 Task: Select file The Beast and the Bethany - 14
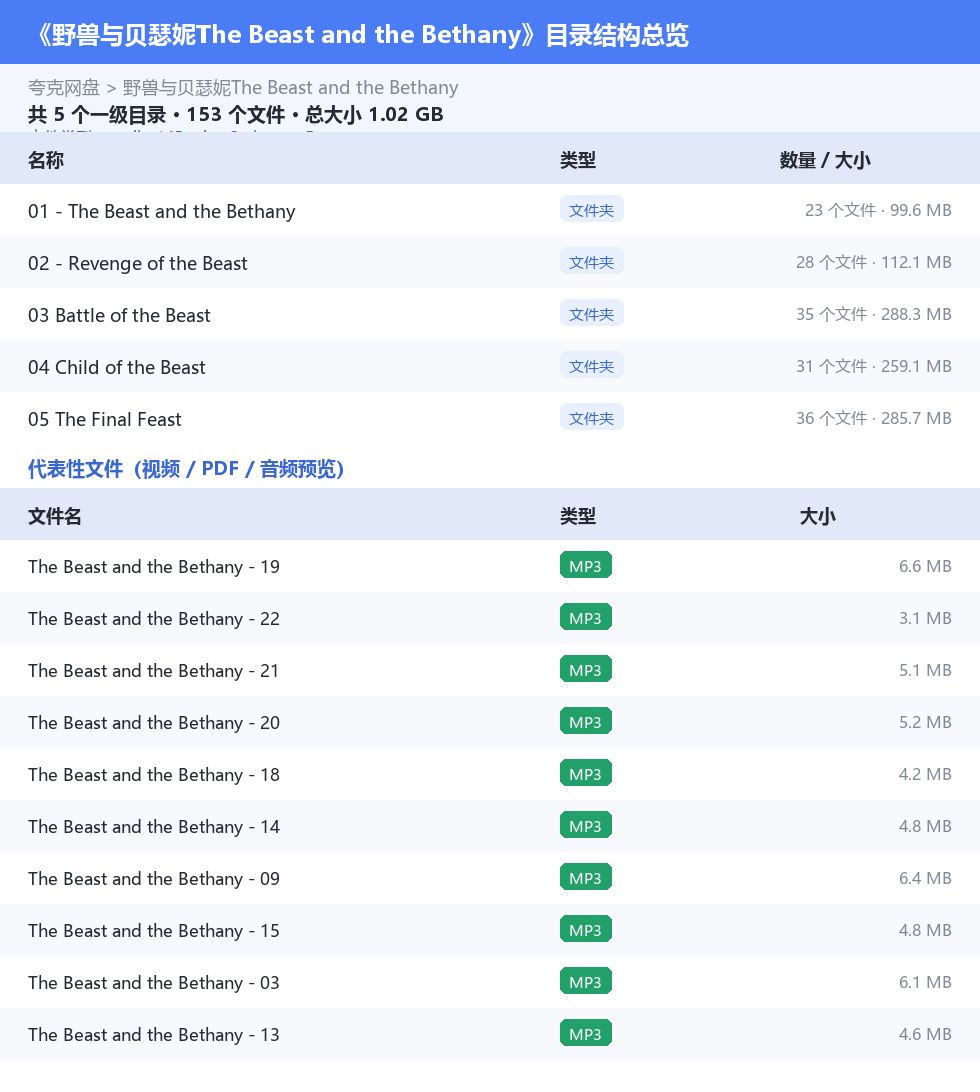click(154, 827)
